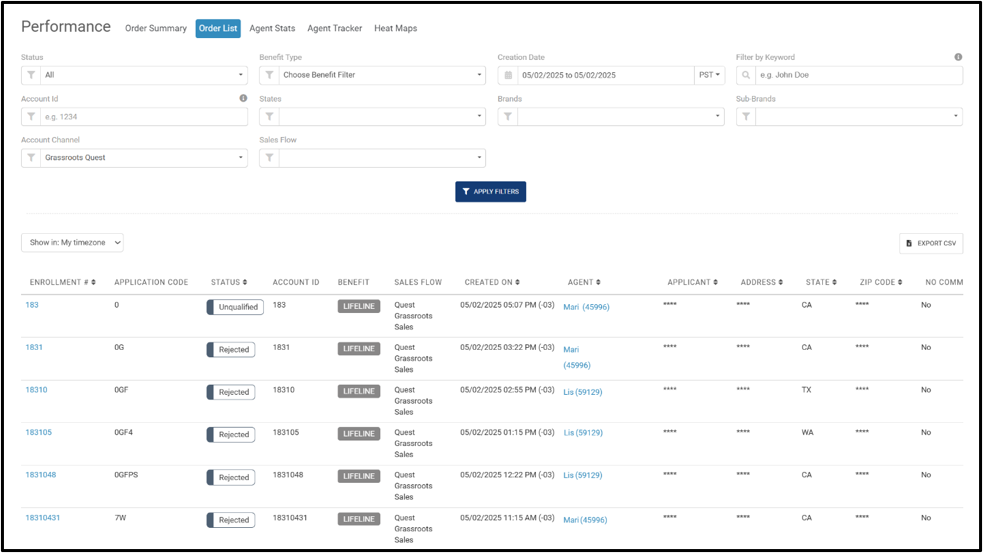Open enrollment link 183

[x=32, y=305]
